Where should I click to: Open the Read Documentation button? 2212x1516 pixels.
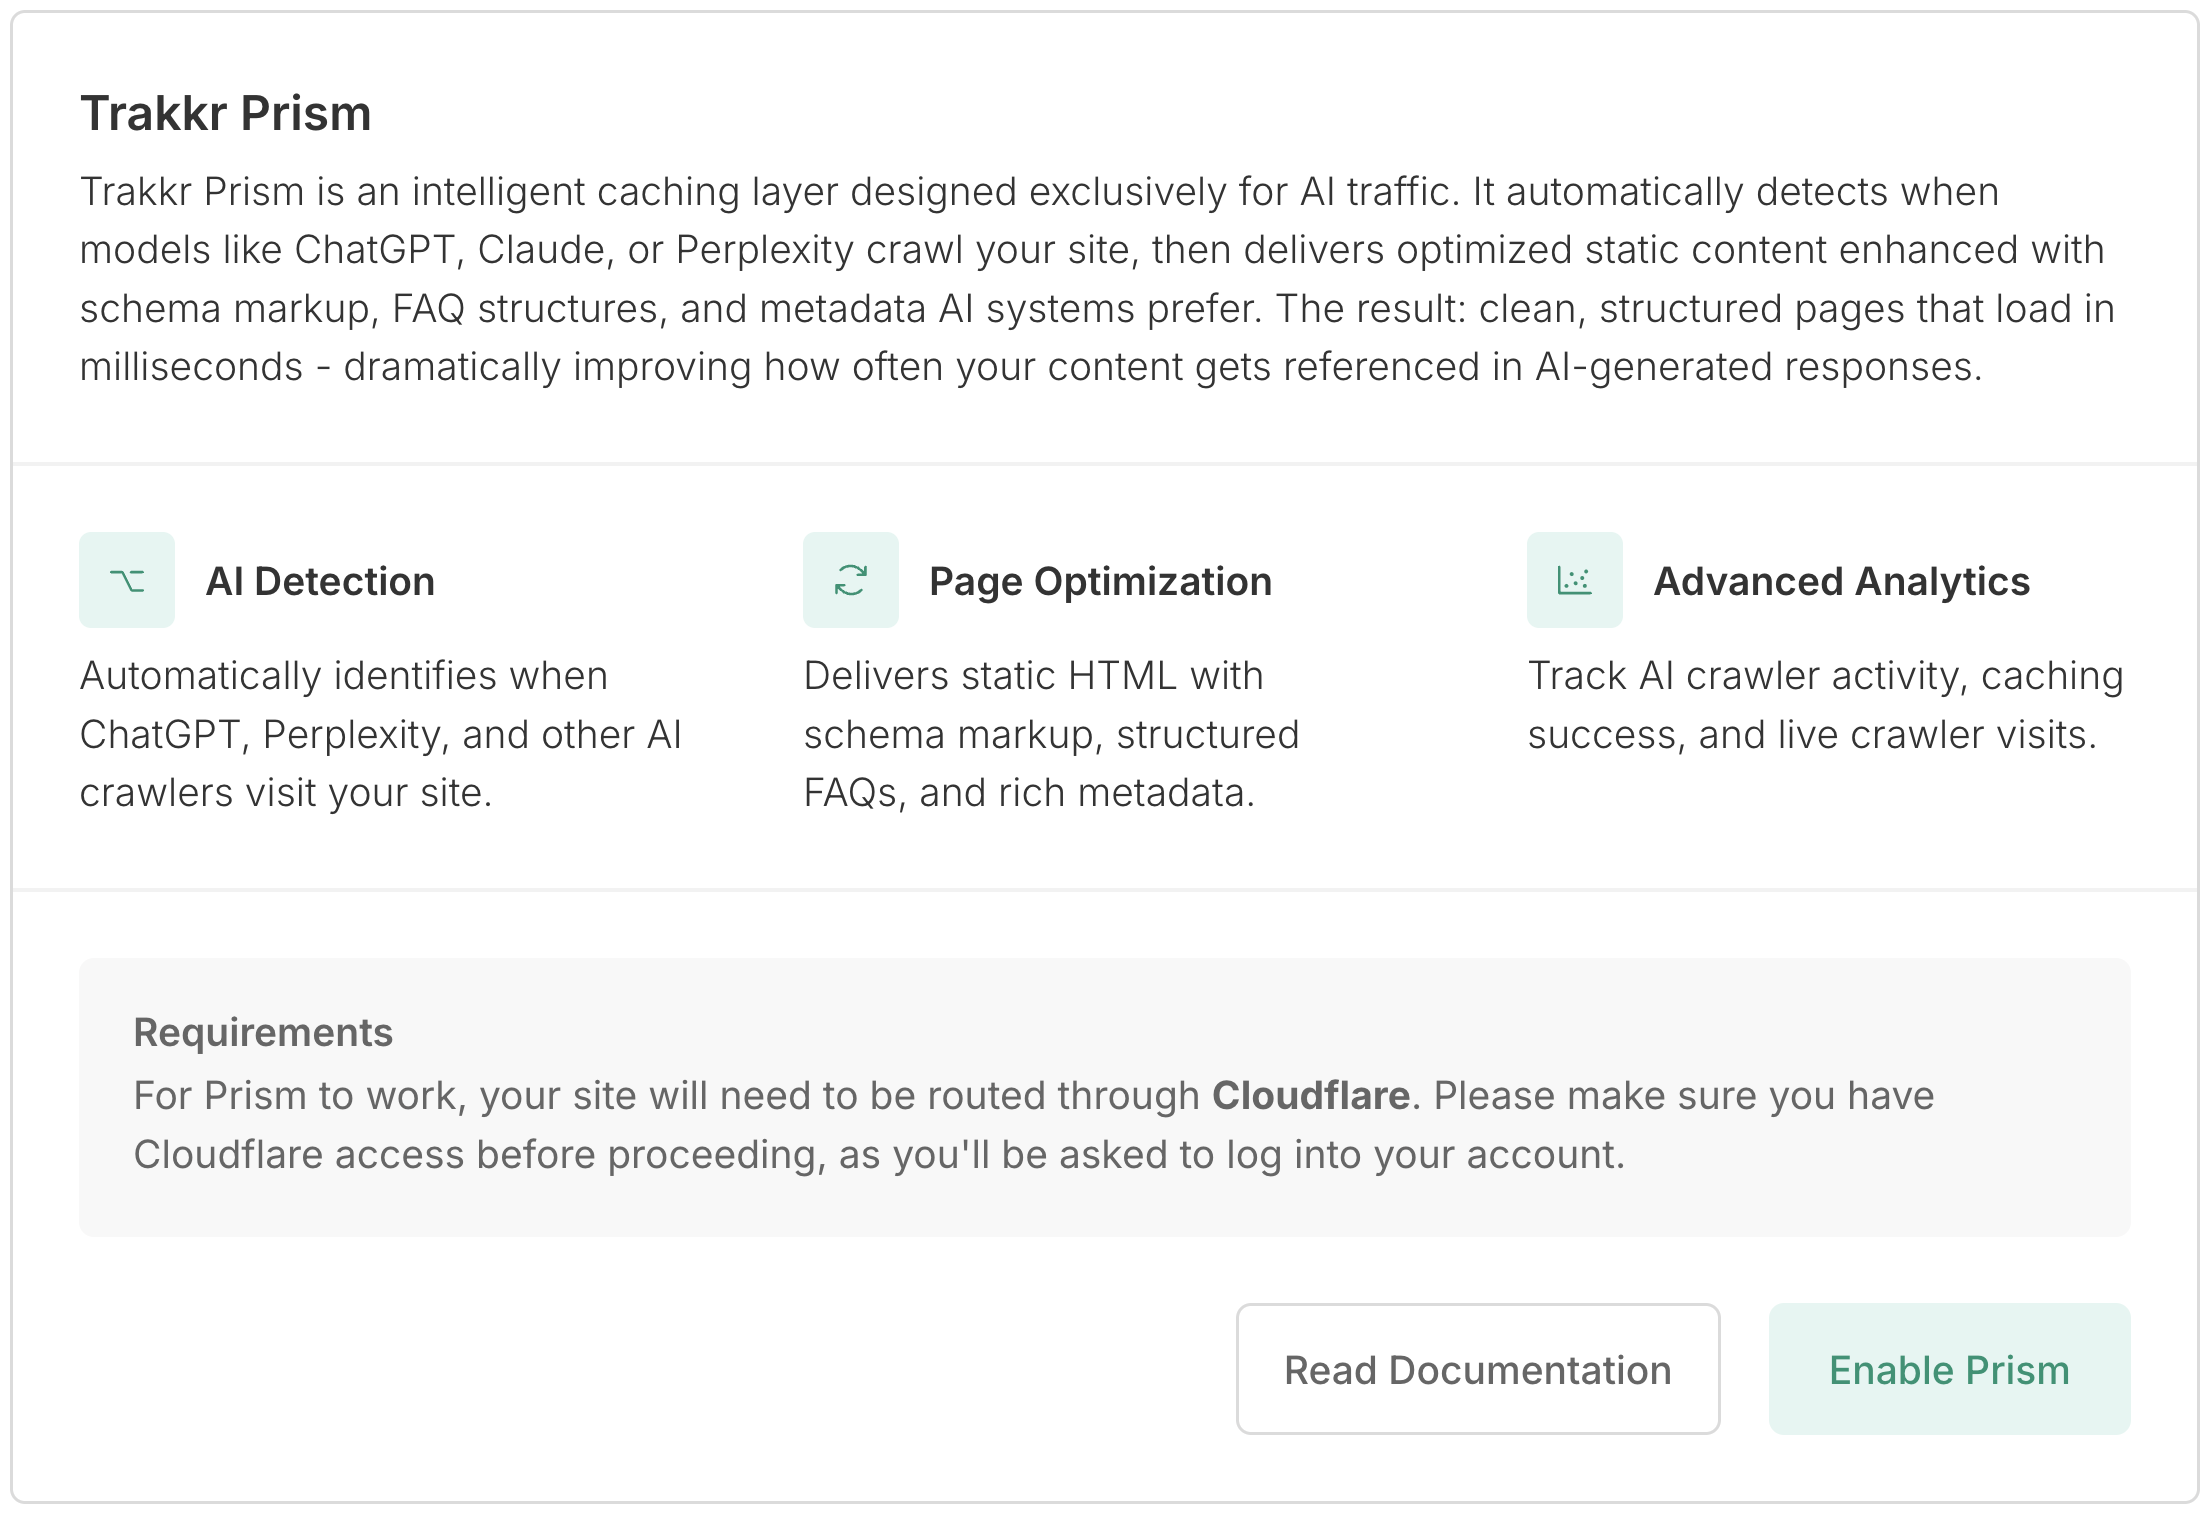click(1477, 1369)
